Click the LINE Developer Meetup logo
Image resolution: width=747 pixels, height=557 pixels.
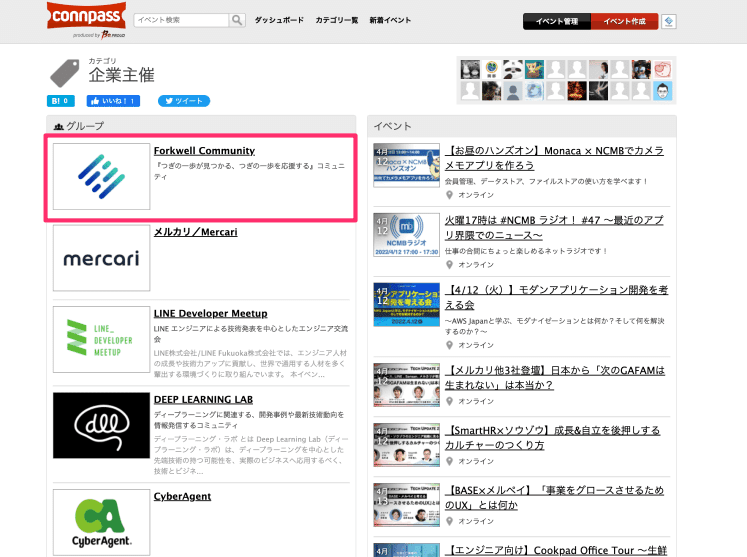pyautogui.click(x=101, y=339)
